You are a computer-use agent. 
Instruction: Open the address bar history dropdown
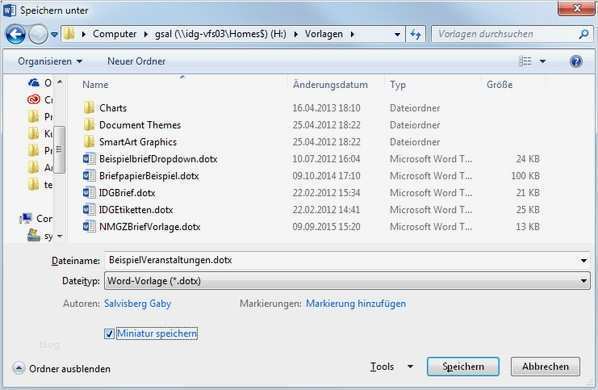(397, 35)
